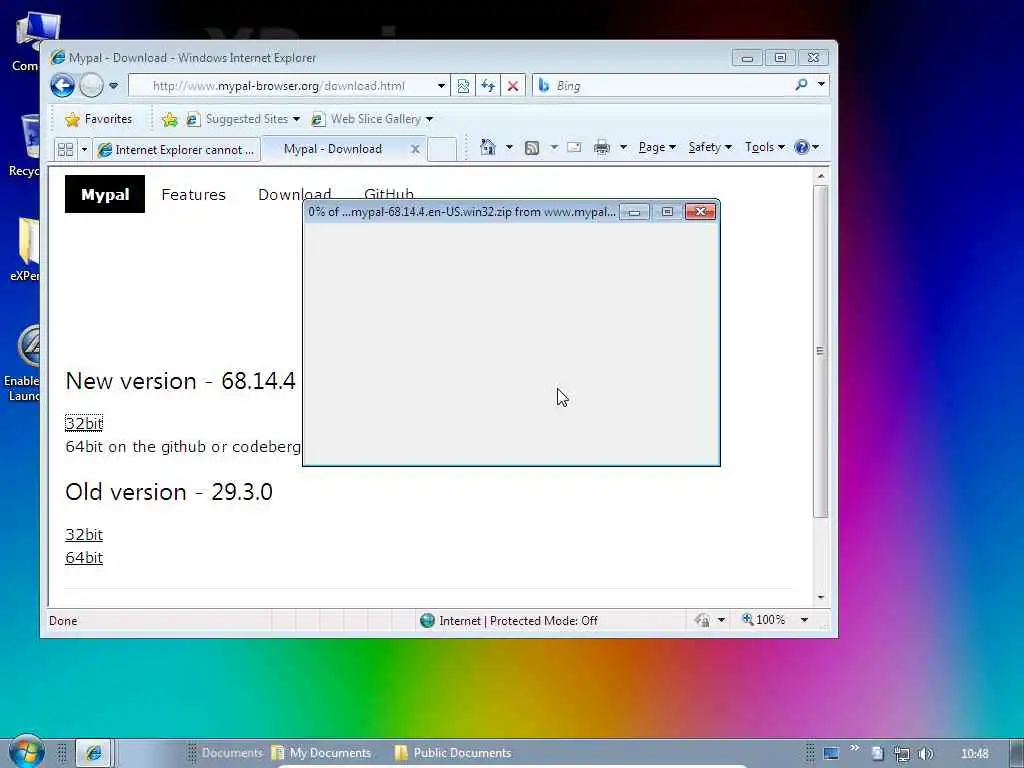Screen dimensions: 1024x768
Task: Open the Page menu
Action: (x=657, y=147)
